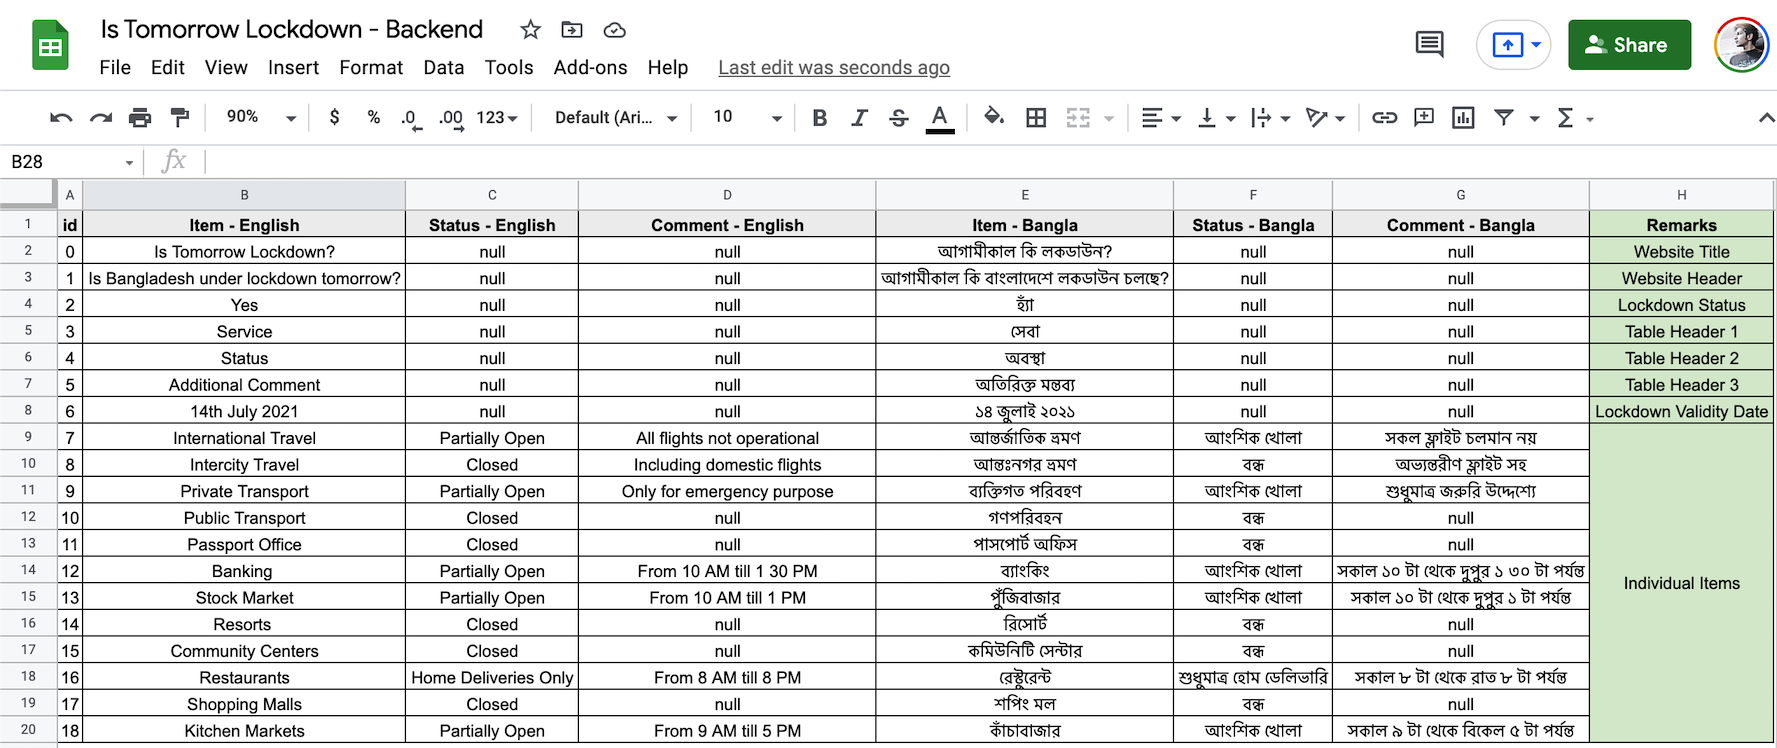Open horizontal align dropdown
This screenshot has width=1777, height=748.
1161,118
